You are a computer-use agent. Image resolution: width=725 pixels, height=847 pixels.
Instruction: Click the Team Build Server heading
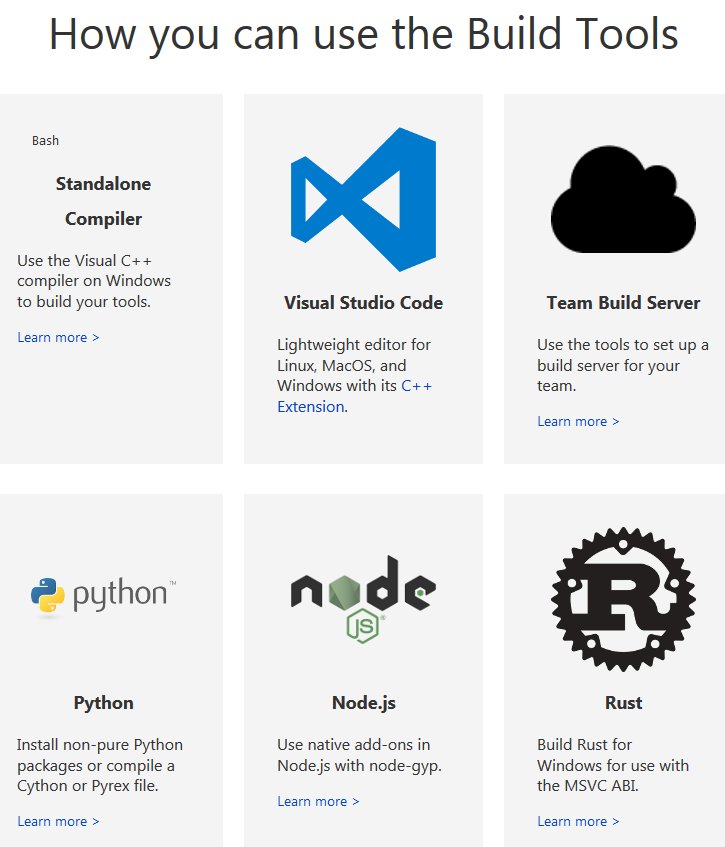pos(623,302)
